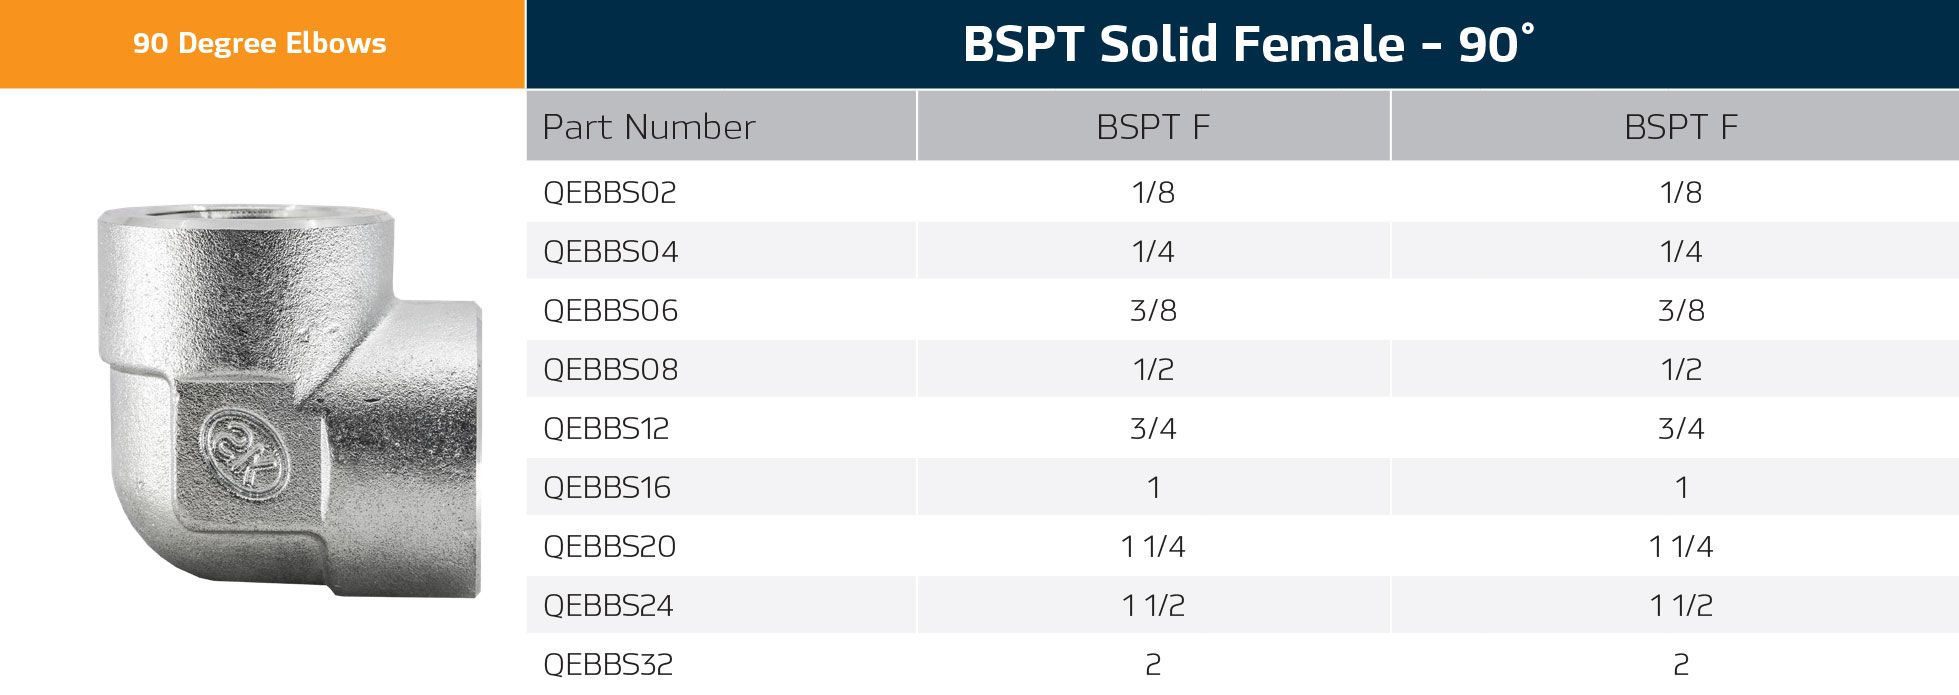1959x695 pixels.
Task: Select the BSPT Solid Female - 90° header
Action: tap(1246, 45)
